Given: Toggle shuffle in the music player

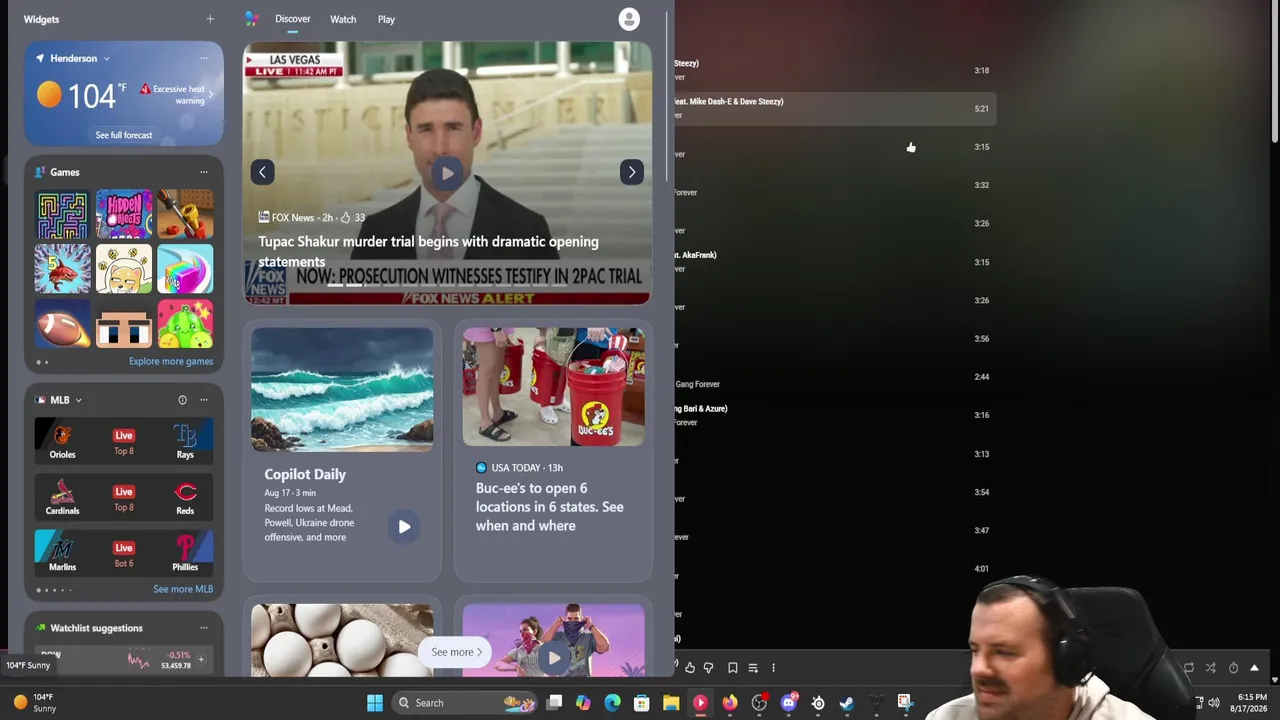Looking at the screenshot, I should (x=1210, y=668).
